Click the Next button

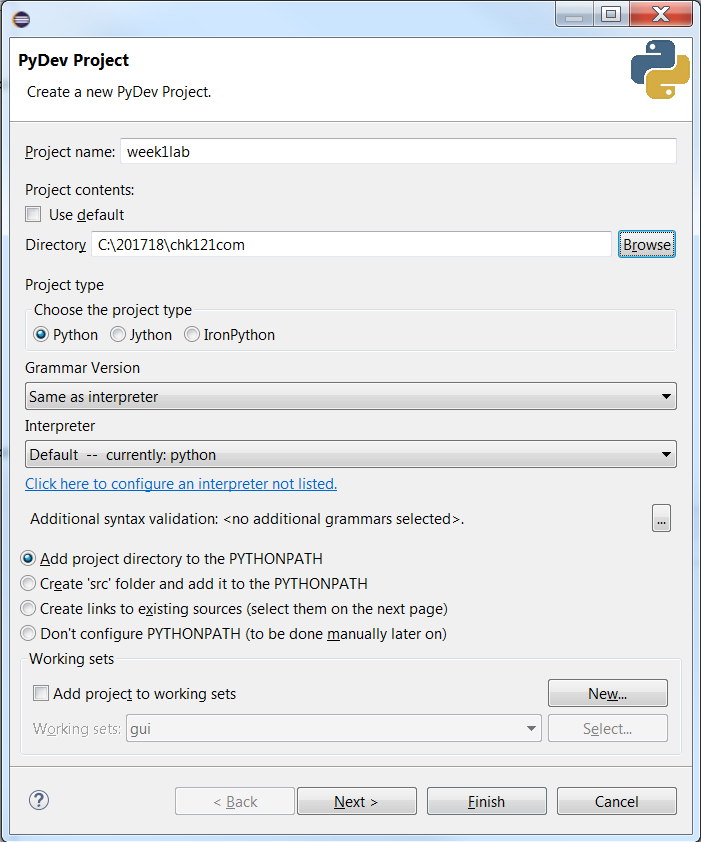pyautogui.click(x=356, y=801)
